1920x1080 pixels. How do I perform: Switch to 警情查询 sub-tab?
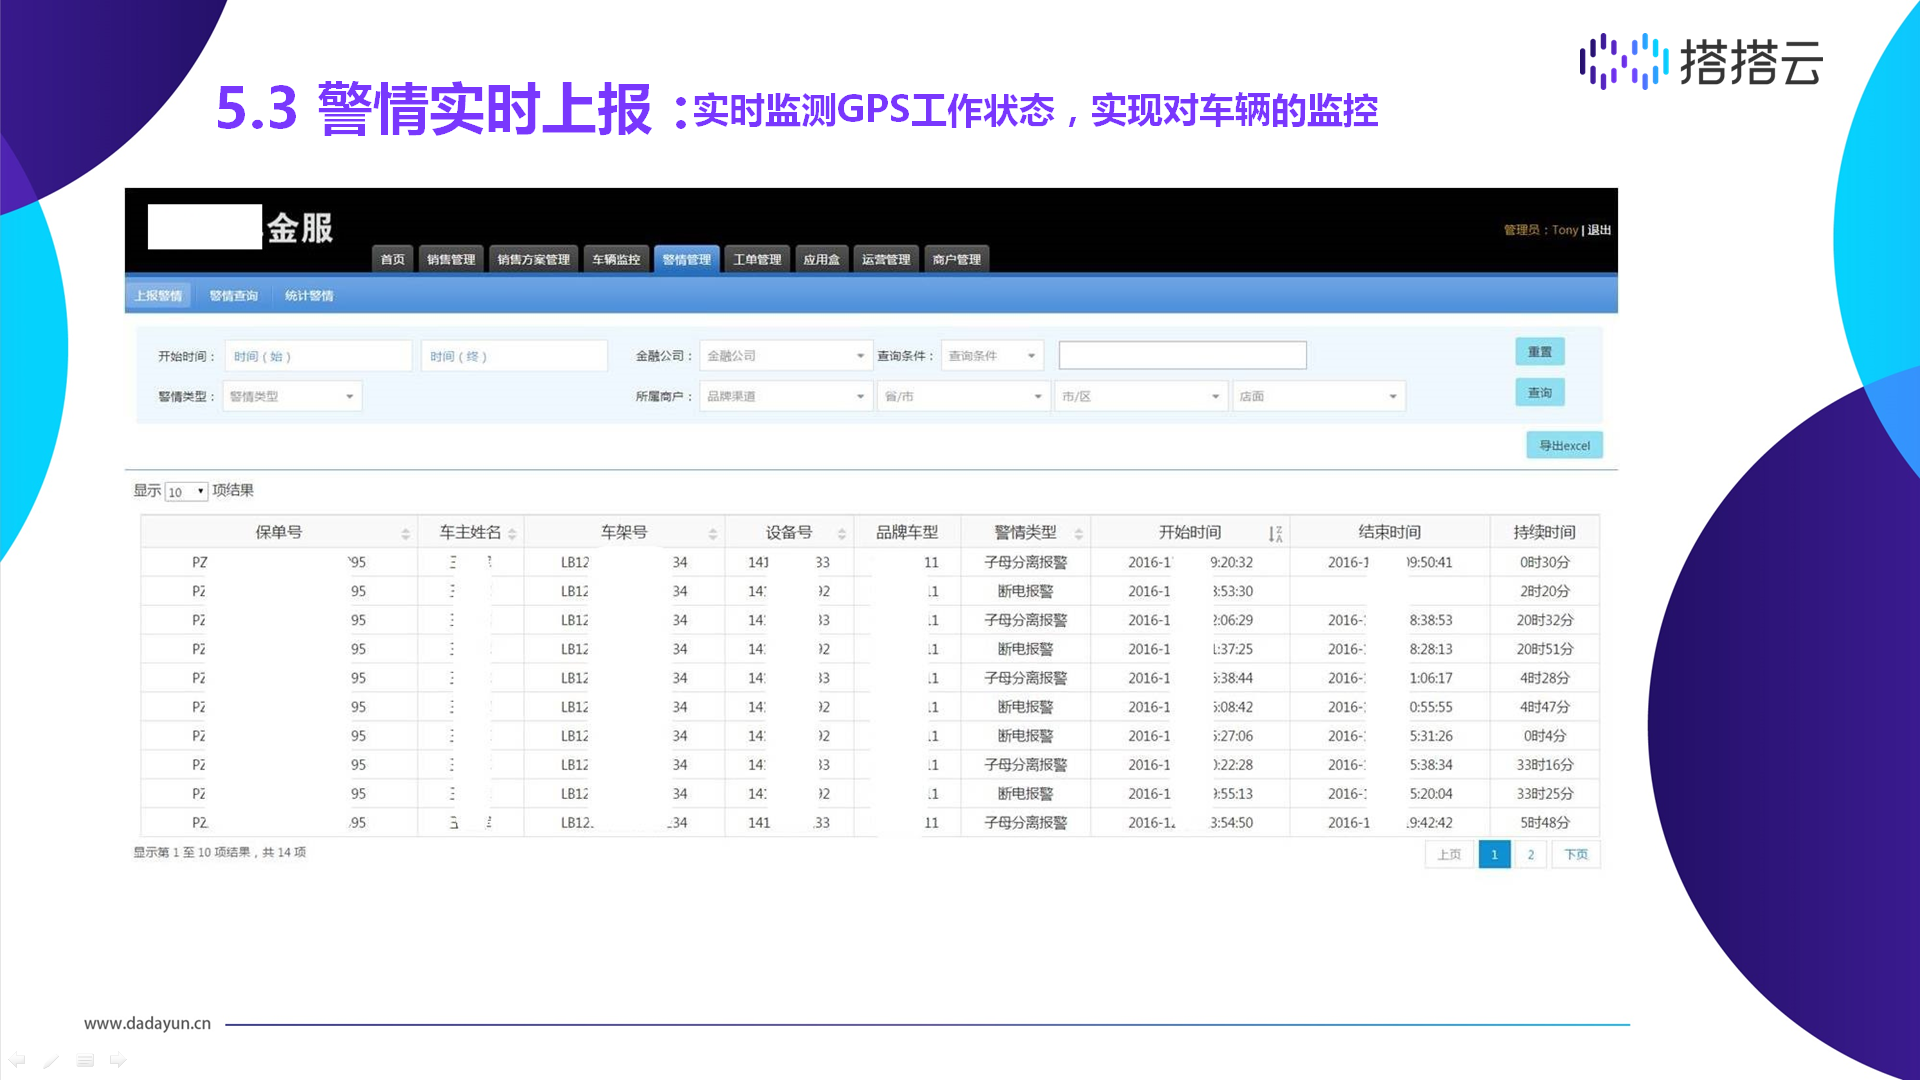(233, 296)
